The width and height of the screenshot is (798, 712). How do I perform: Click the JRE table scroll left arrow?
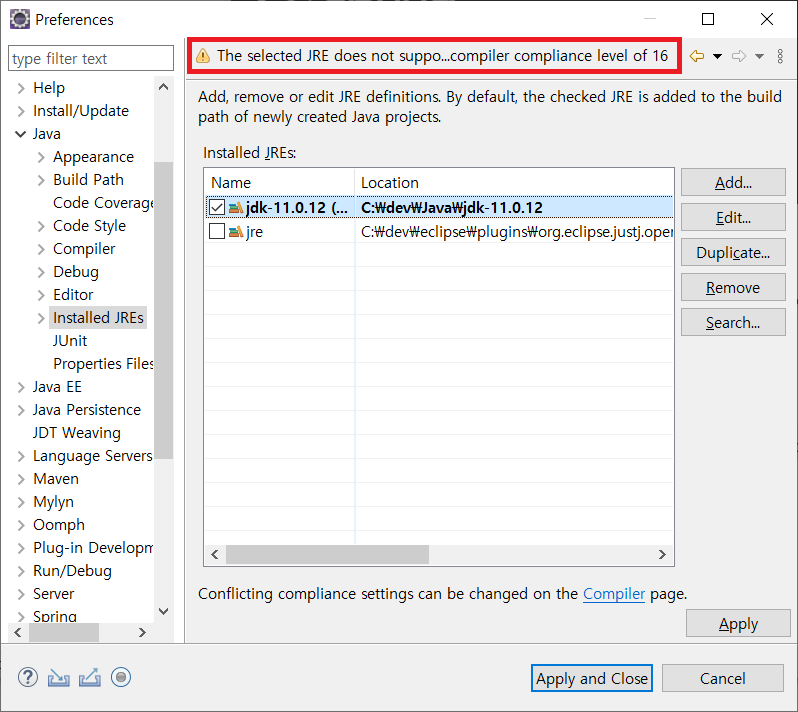pos(215,554)
